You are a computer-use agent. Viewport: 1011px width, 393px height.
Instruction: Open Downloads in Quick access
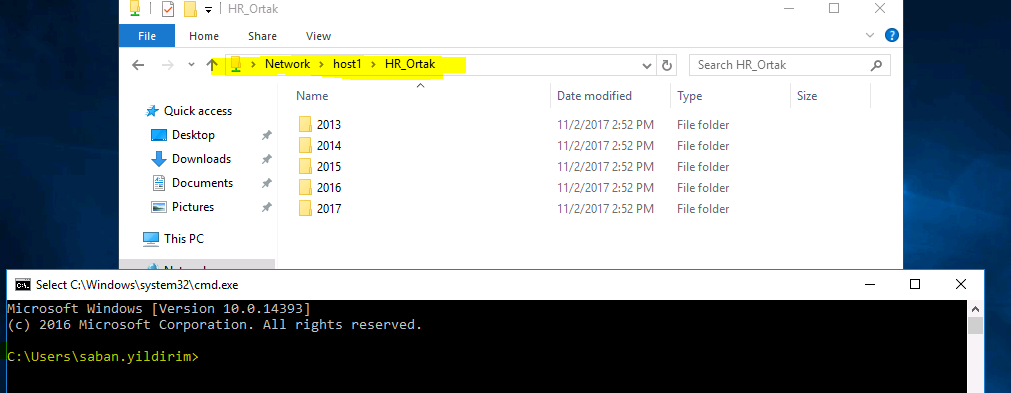click(201, 158)
